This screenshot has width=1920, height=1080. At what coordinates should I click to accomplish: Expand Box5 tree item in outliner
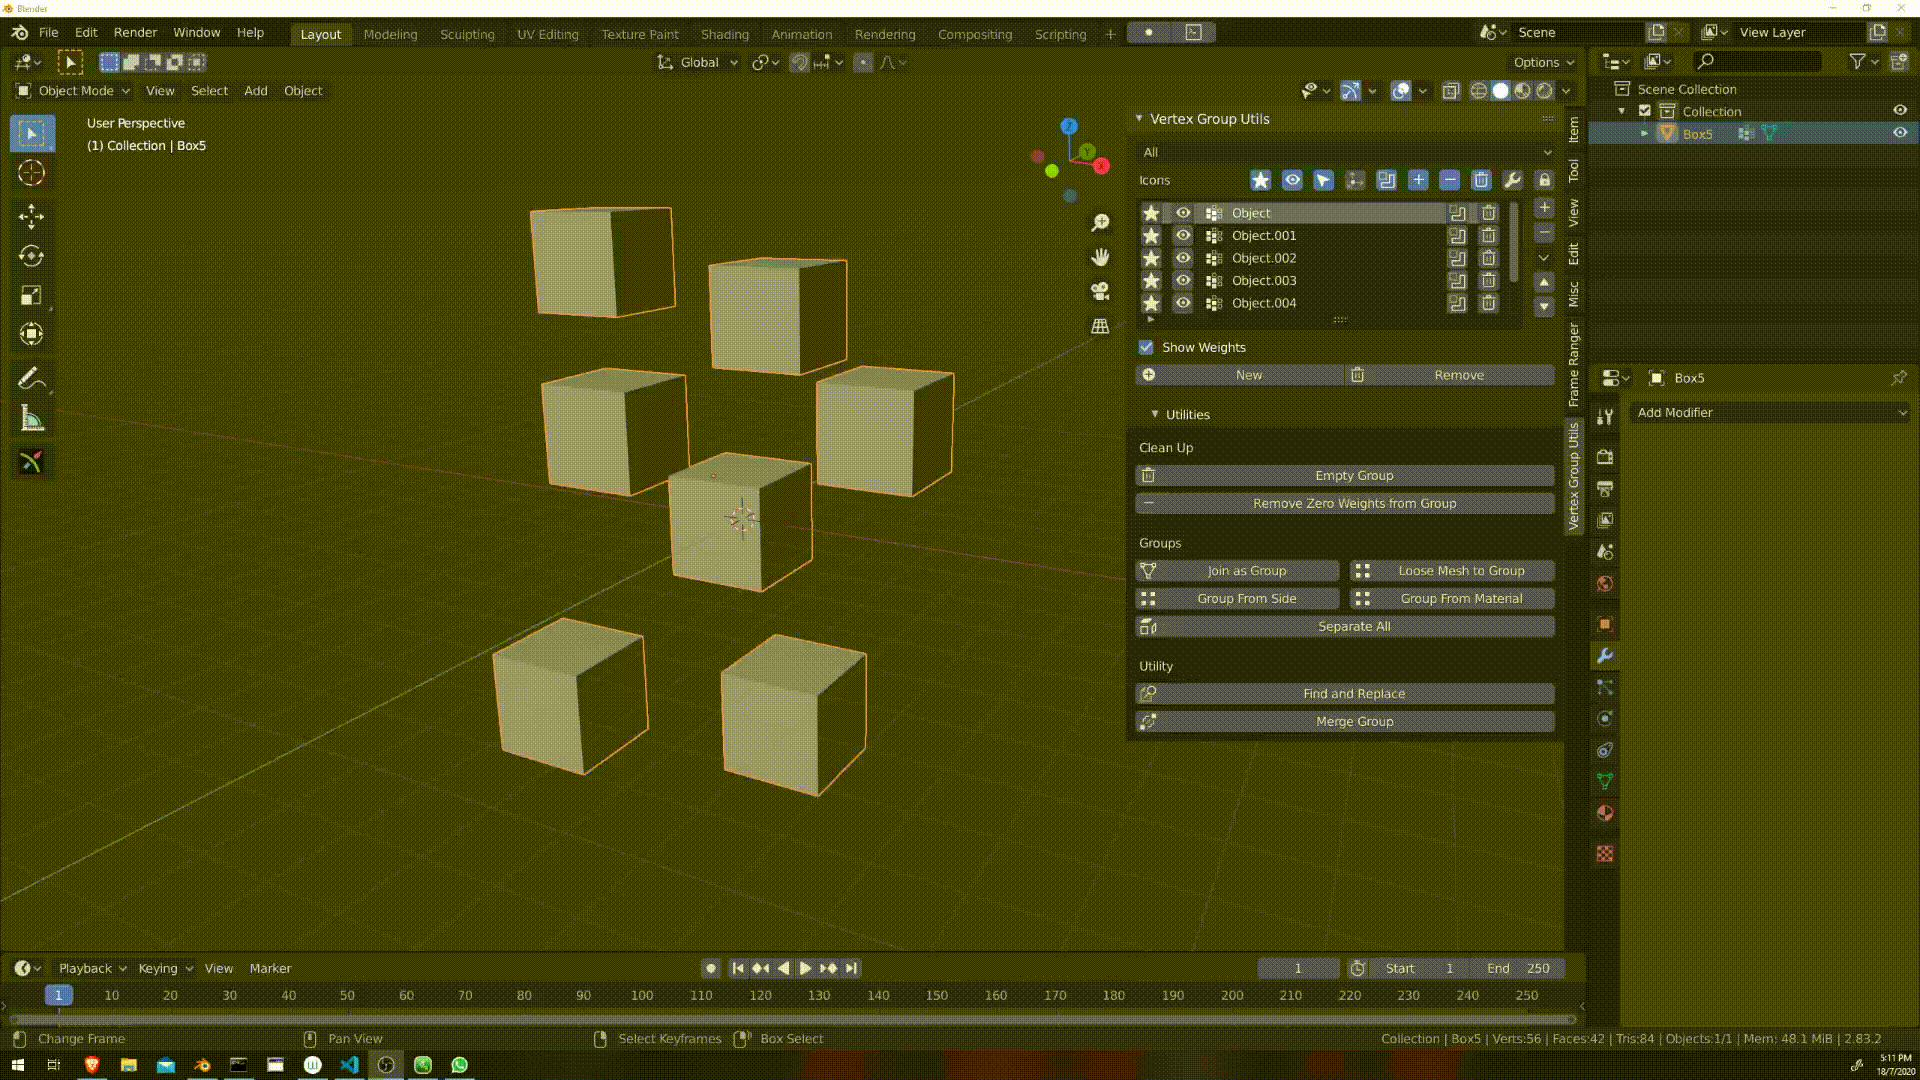[x=1645, y=134]
